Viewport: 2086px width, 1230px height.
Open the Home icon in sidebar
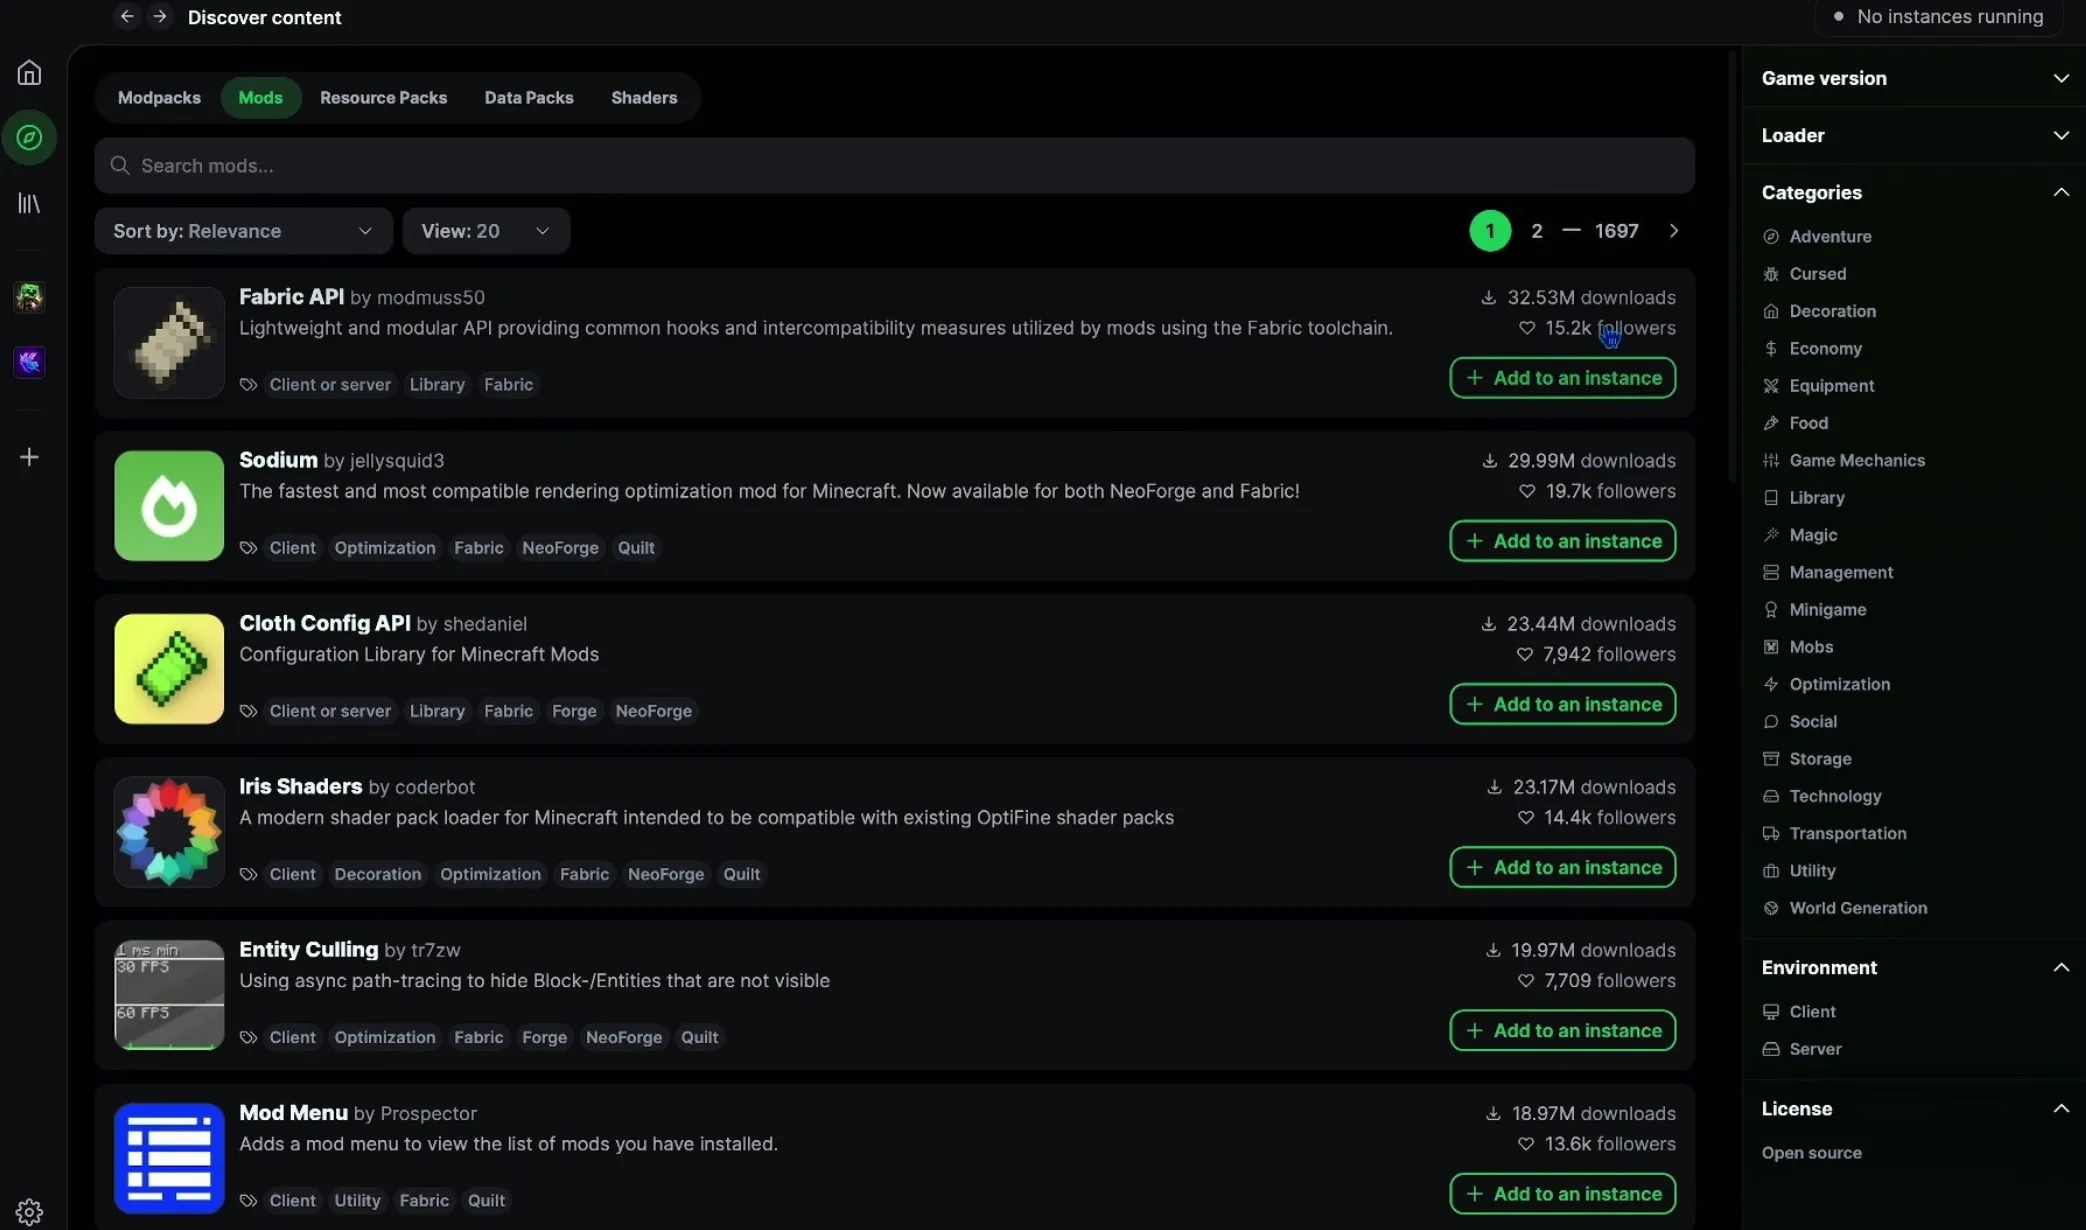point(29,73)
